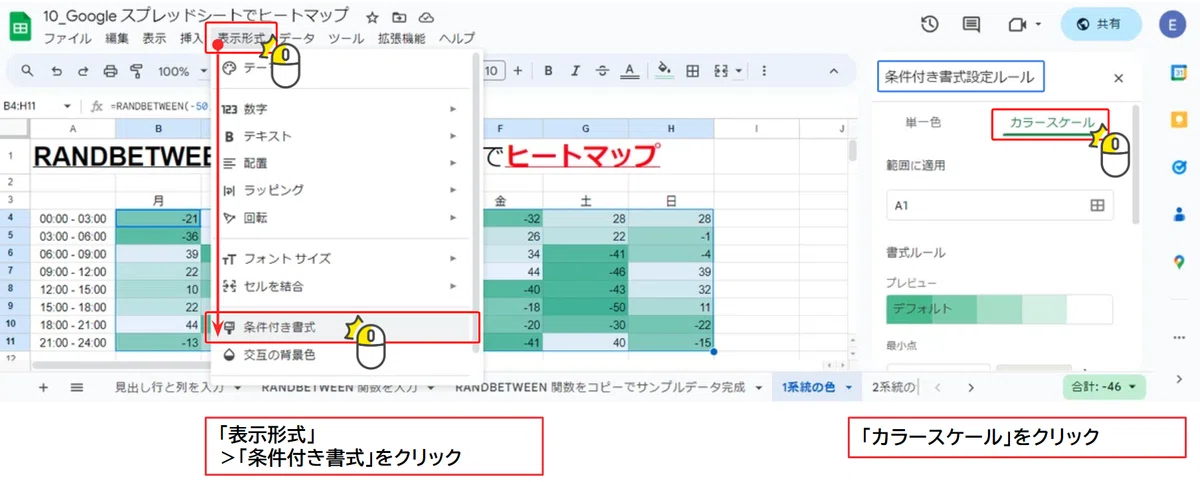Viewport: 1200px width, 482px height.
Task: Switch to the 1系統の色 sheet tab
Action: (x=808, y=387)
